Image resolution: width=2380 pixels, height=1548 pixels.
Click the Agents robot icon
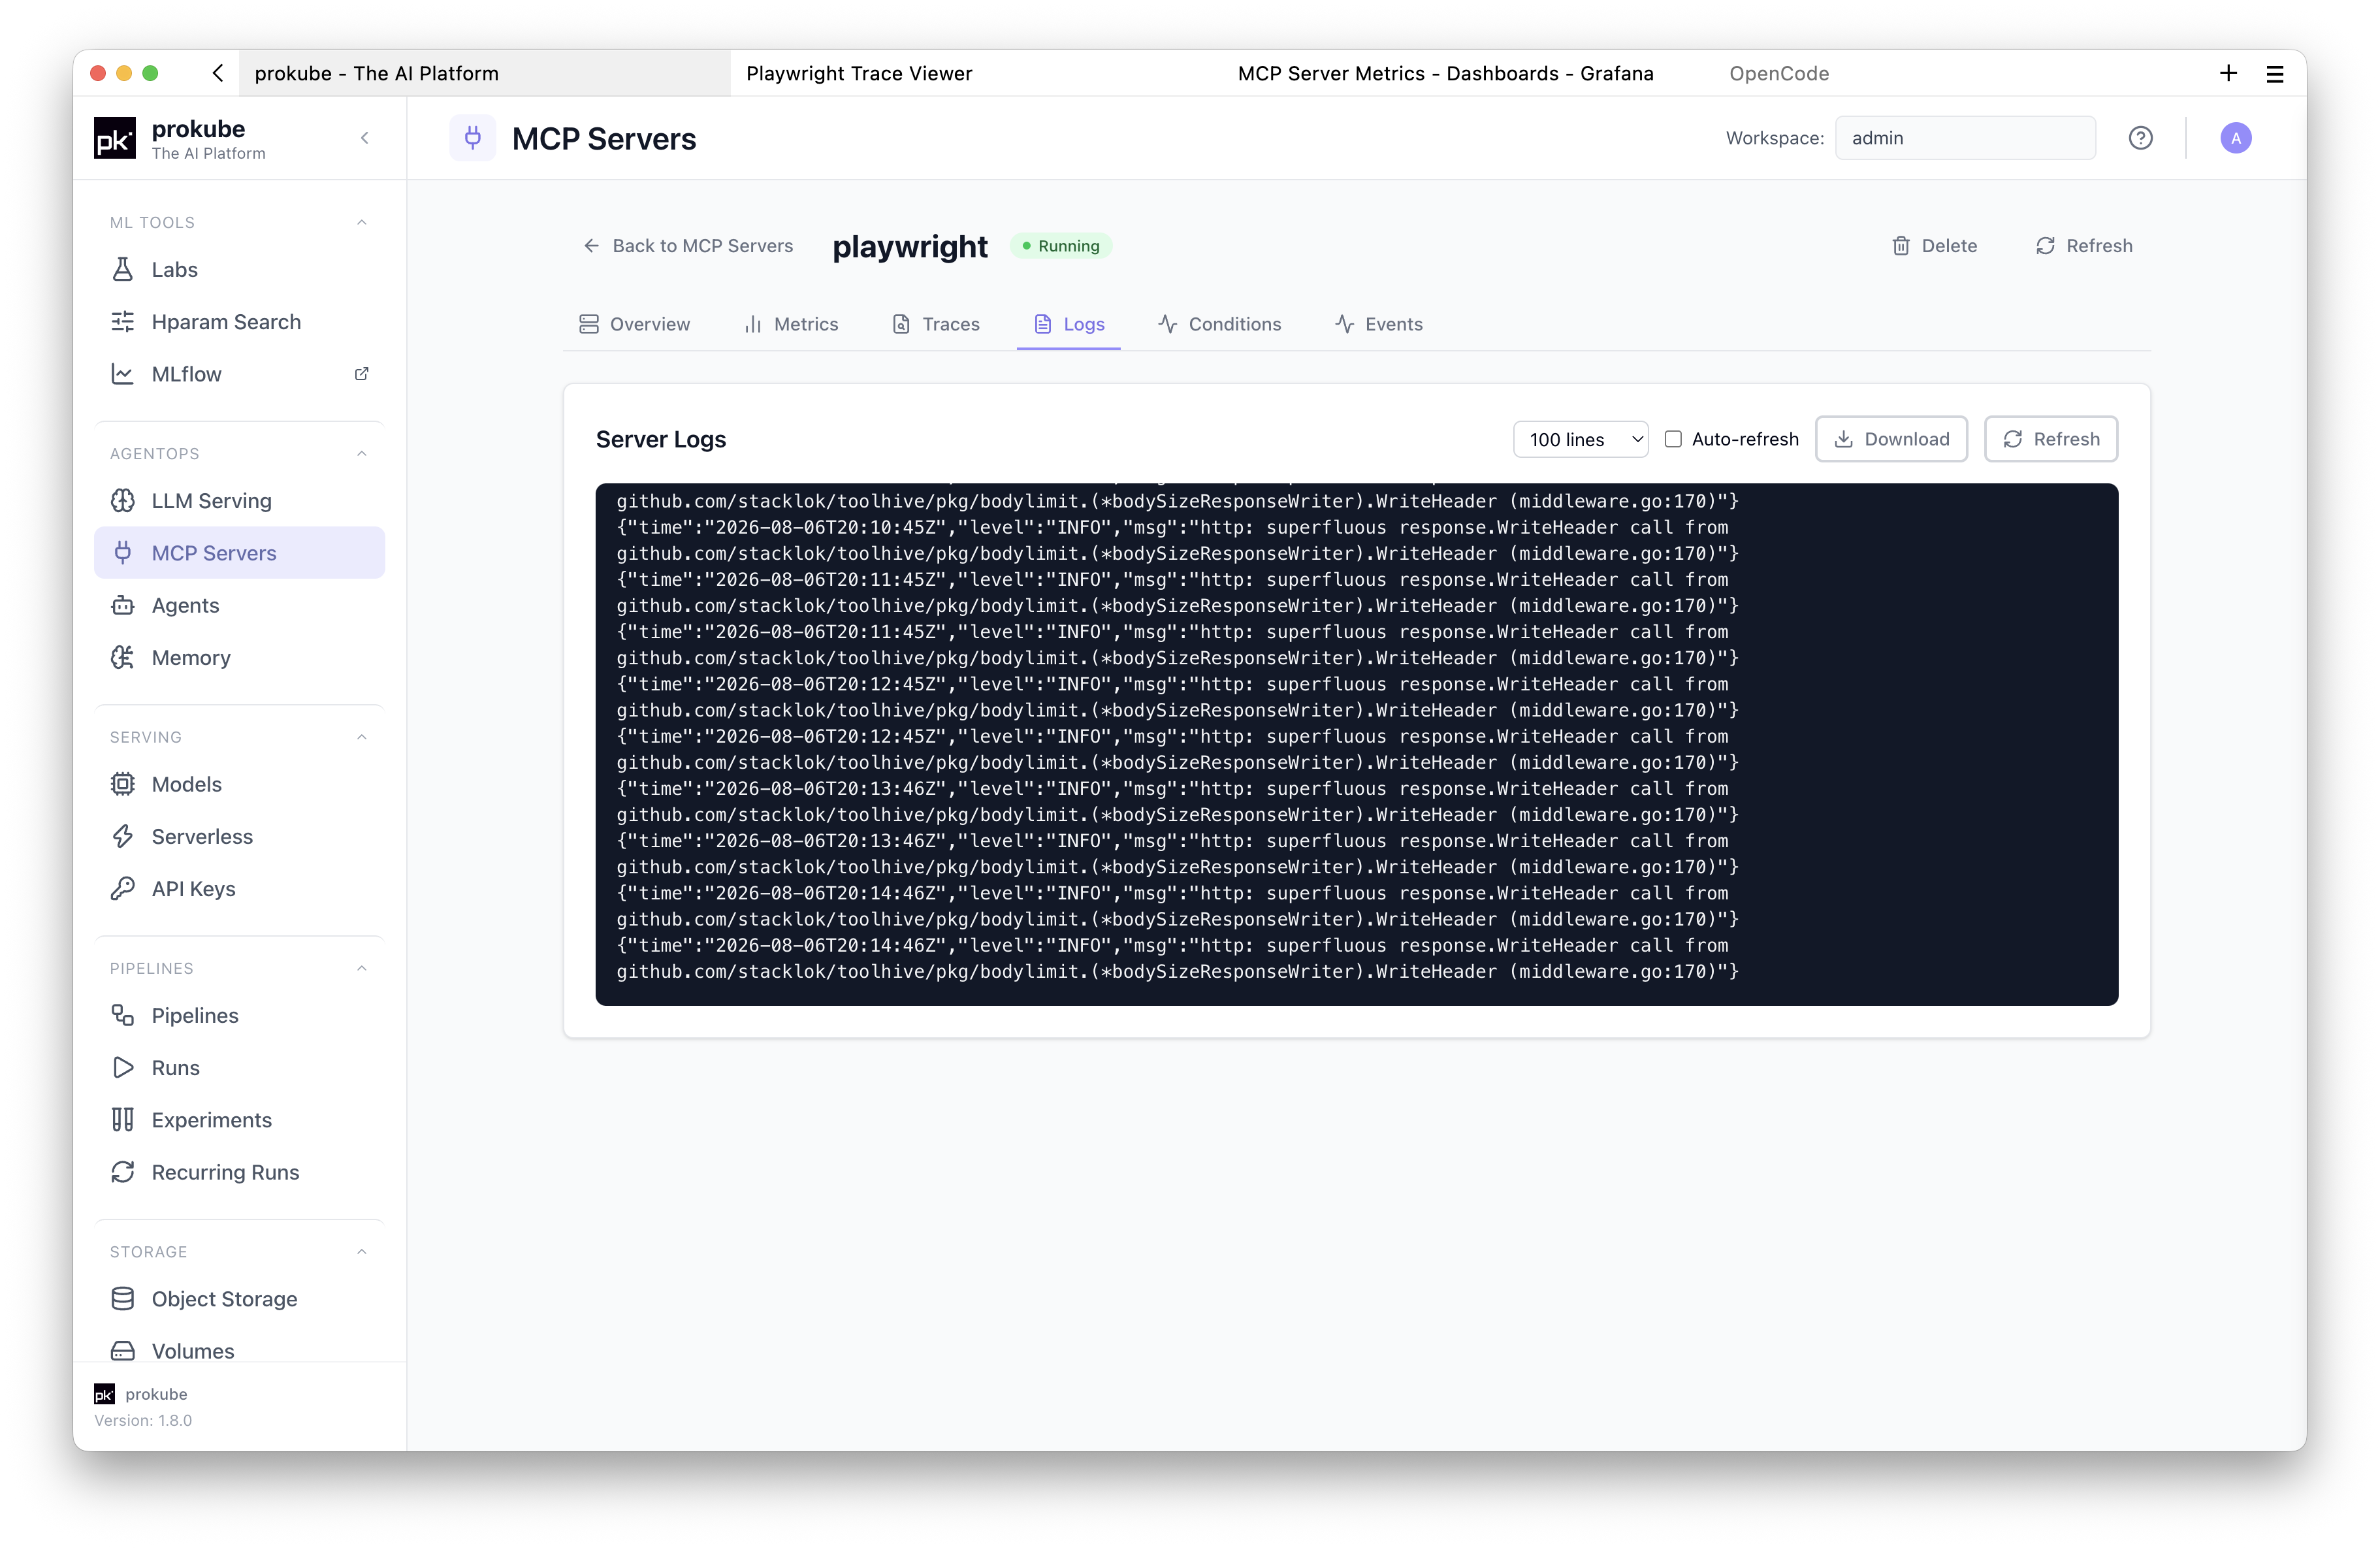click(122, 605)
